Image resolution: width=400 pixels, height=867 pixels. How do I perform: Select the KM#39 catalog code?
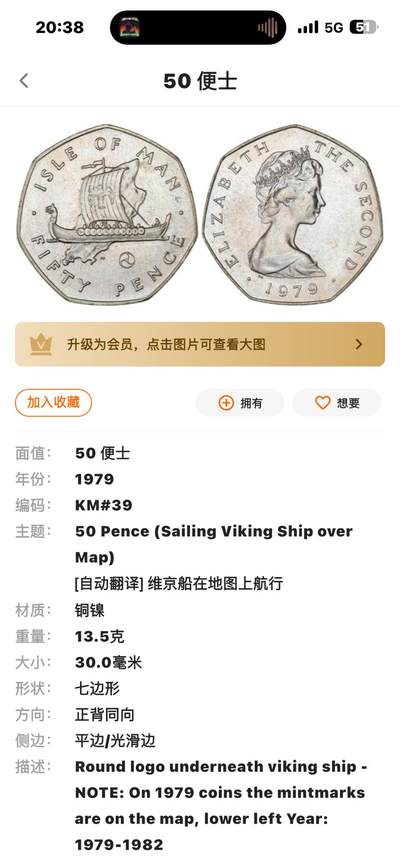coord(103,505)
